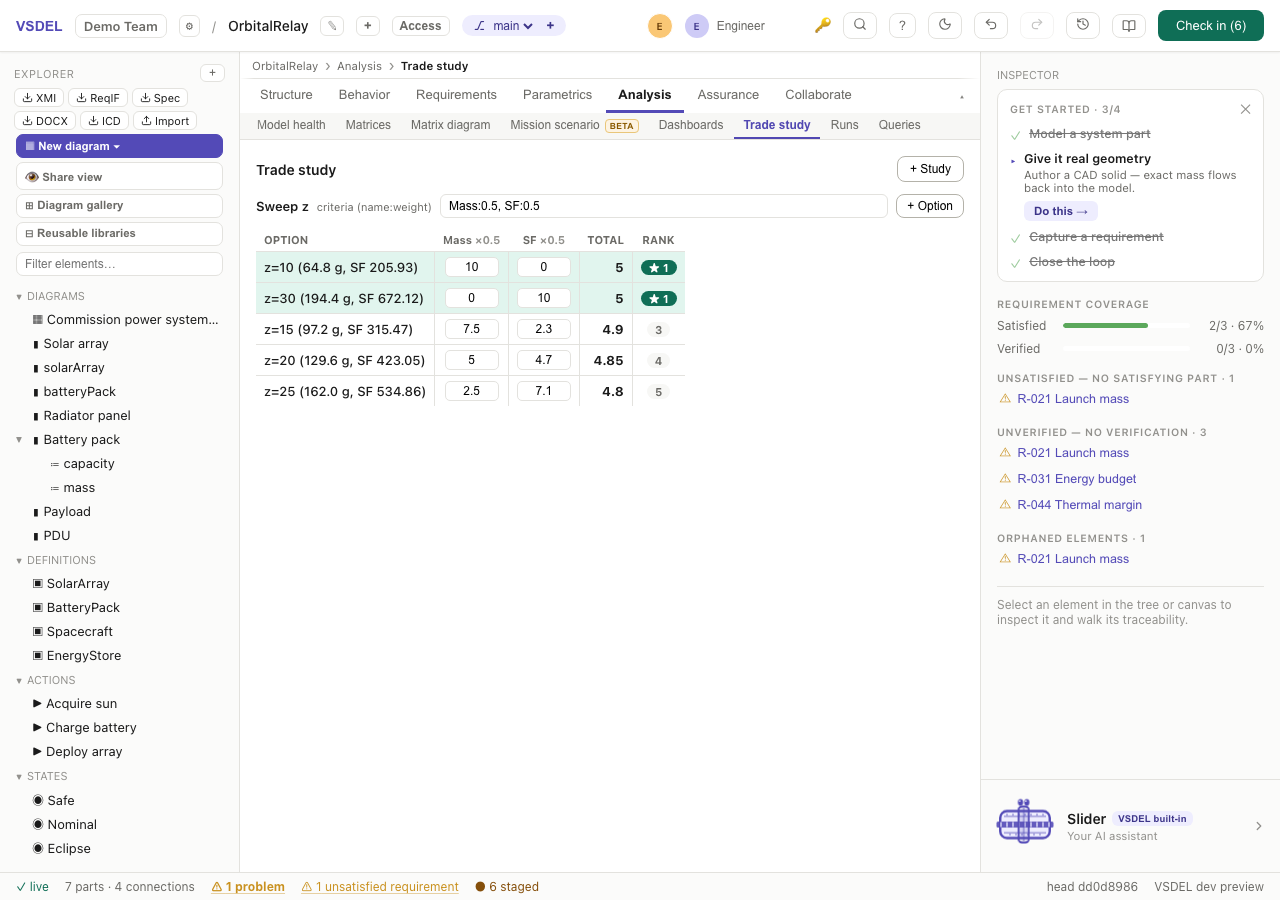This screenshot has width=1280, height=900.
Task: Download the XMI export
Action: (39, 97)
